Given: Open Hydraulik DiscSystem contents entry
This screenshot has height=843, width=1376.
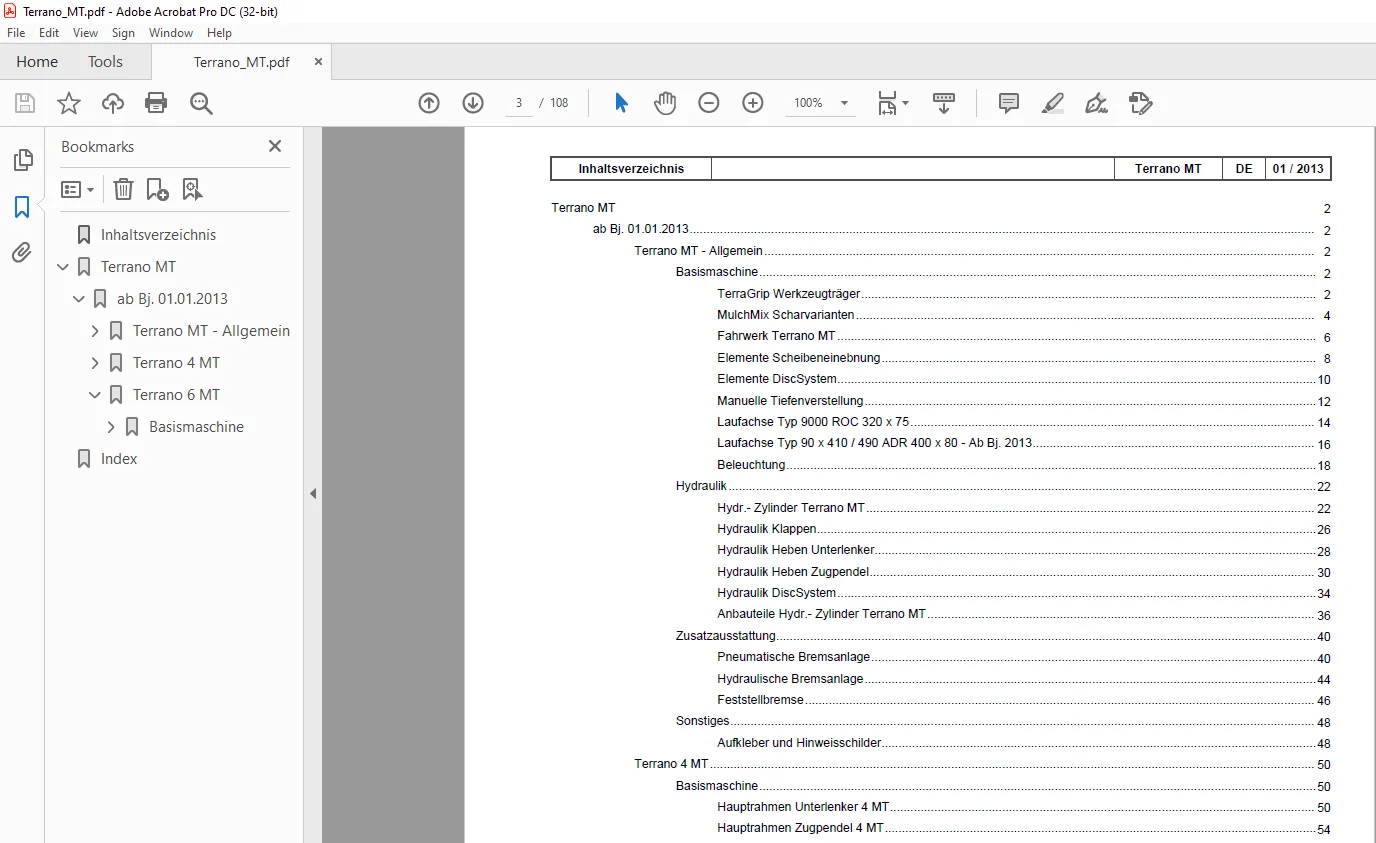Looking at the screenshot, I should pyautogui.click(x=776, y=593).
